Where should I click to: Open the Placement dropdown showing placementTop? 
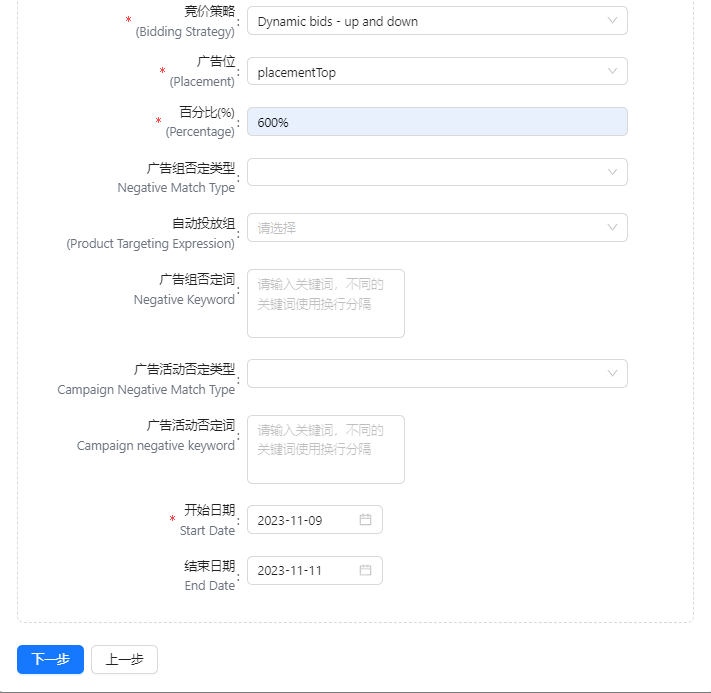(437, 71)
